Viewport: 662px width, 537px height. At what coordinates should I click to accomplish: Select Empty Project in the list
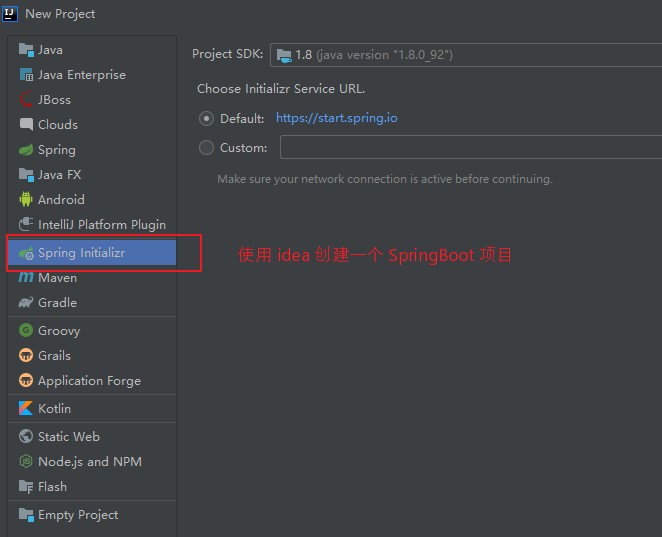[x=77, y=515]
